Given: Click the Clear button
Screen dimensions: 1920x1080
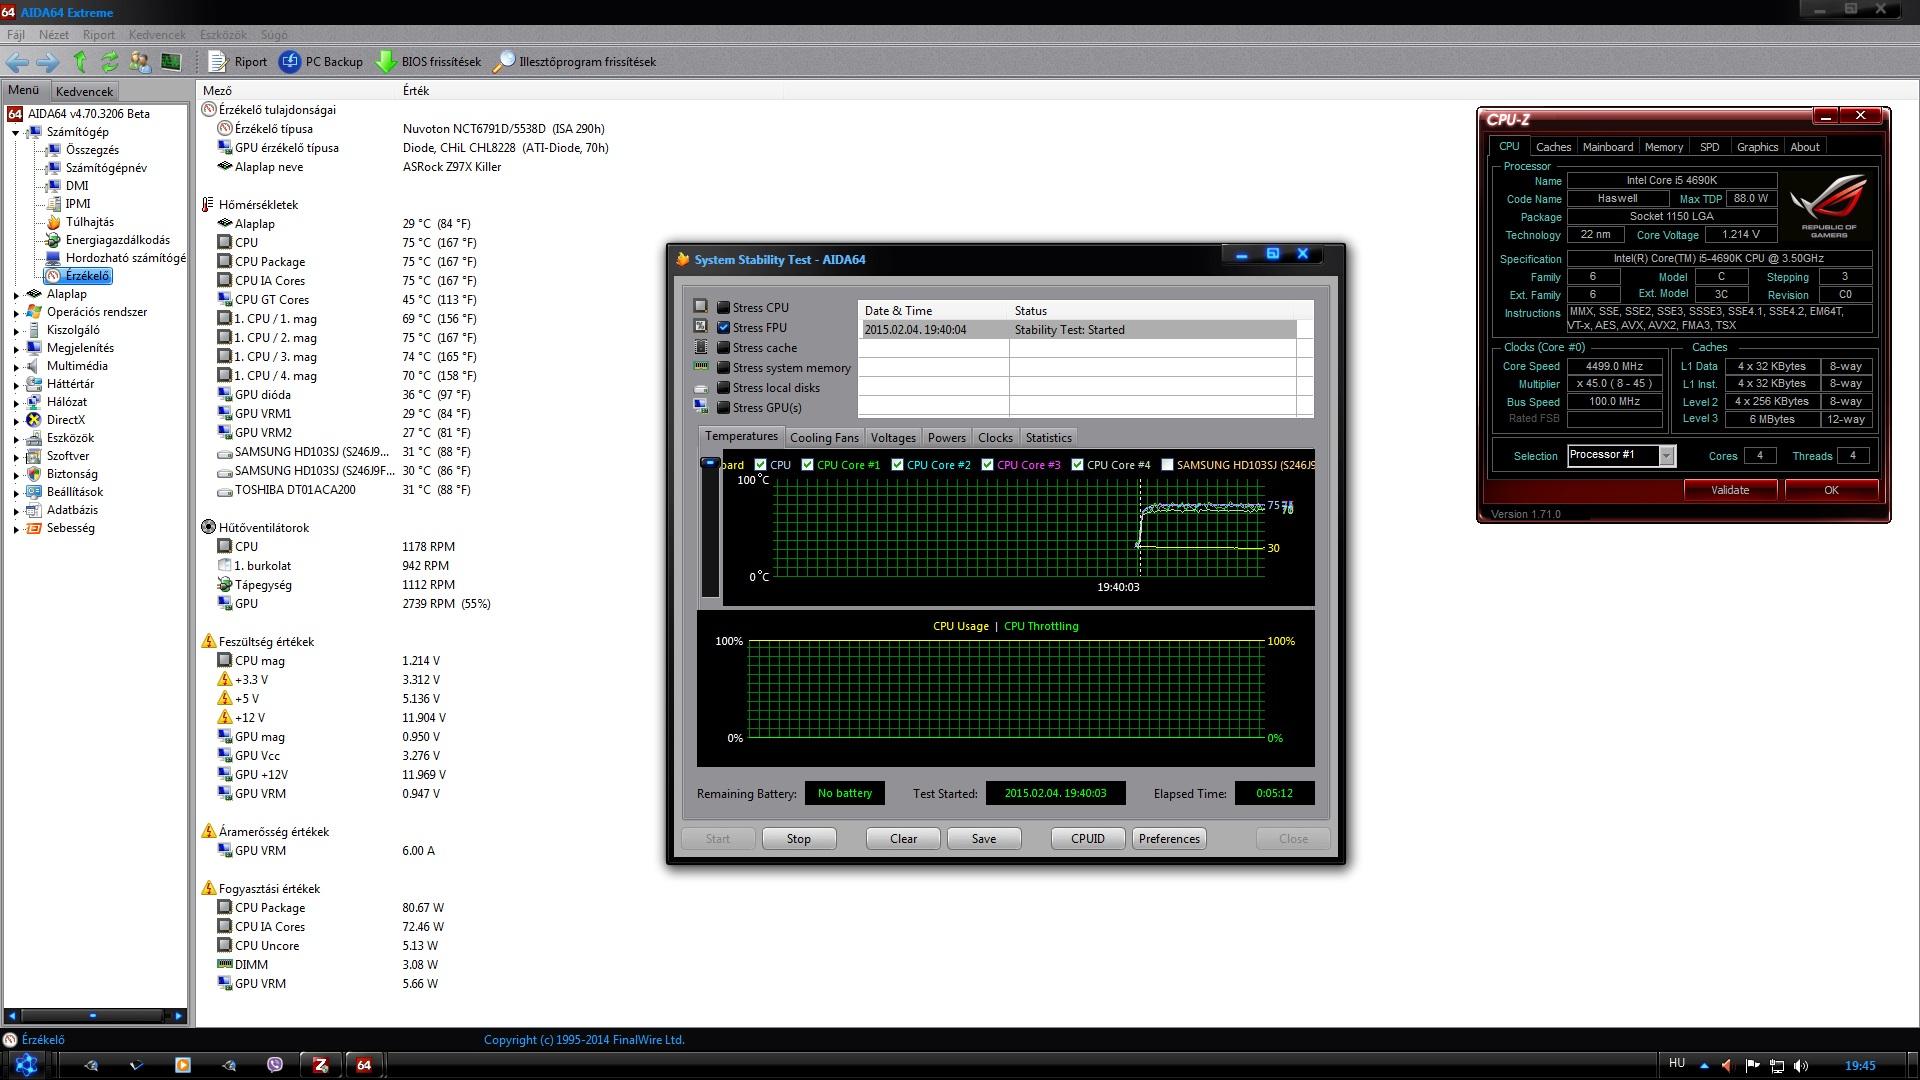Looking at the screenshot, I should pyautogui.click(x=903, y=839).
